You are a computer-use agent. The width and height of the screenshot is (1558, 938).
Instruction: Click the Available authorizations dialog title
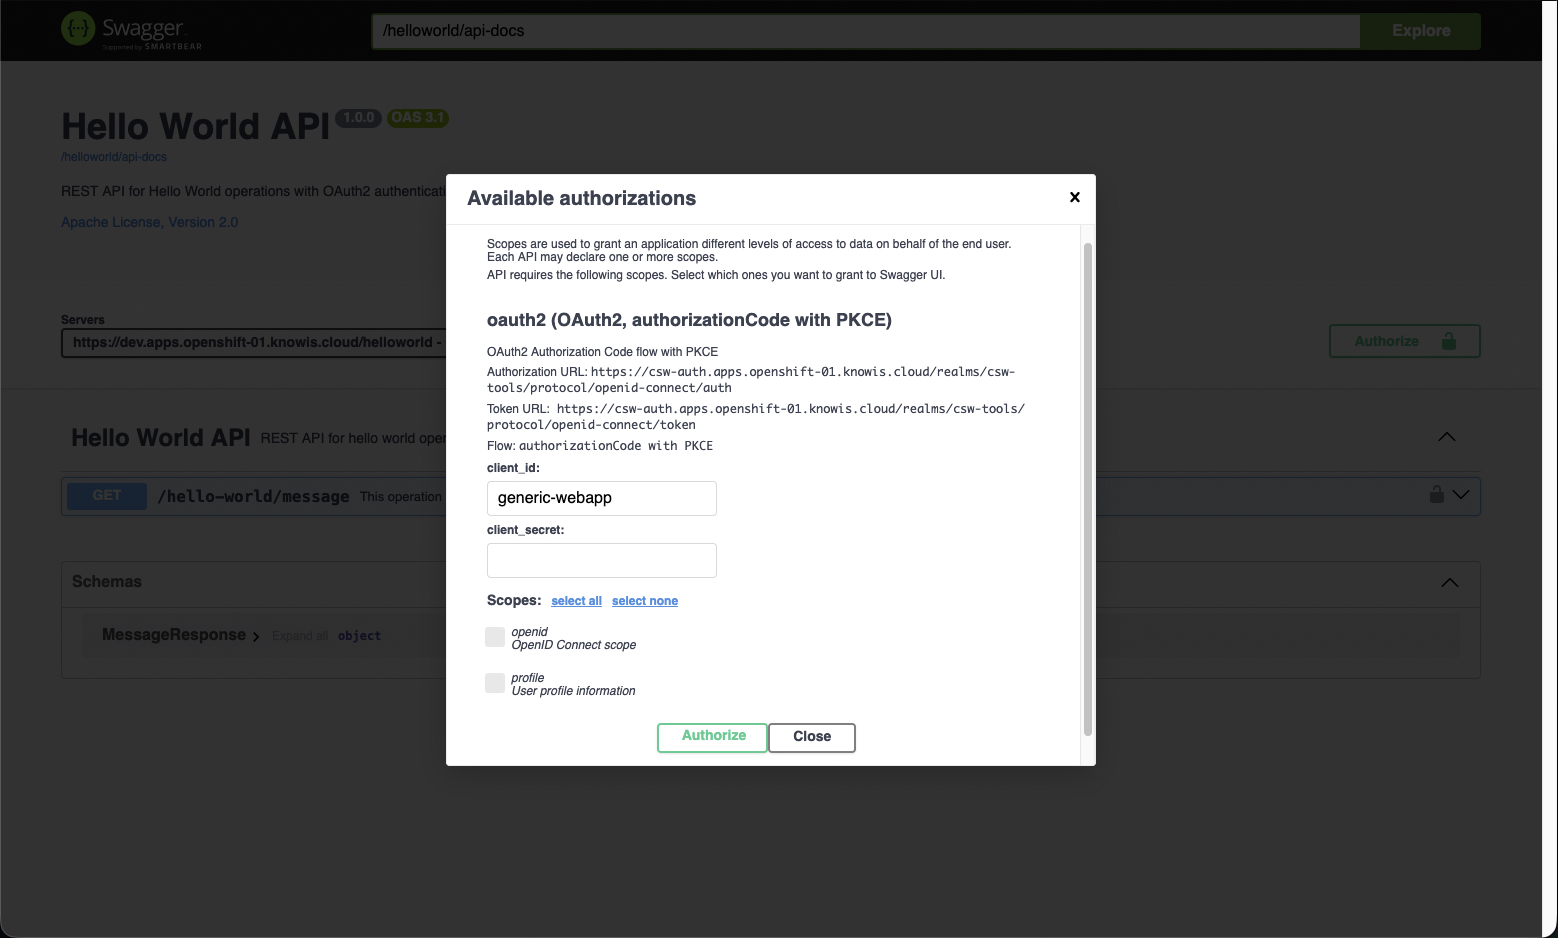pos(582,198)
